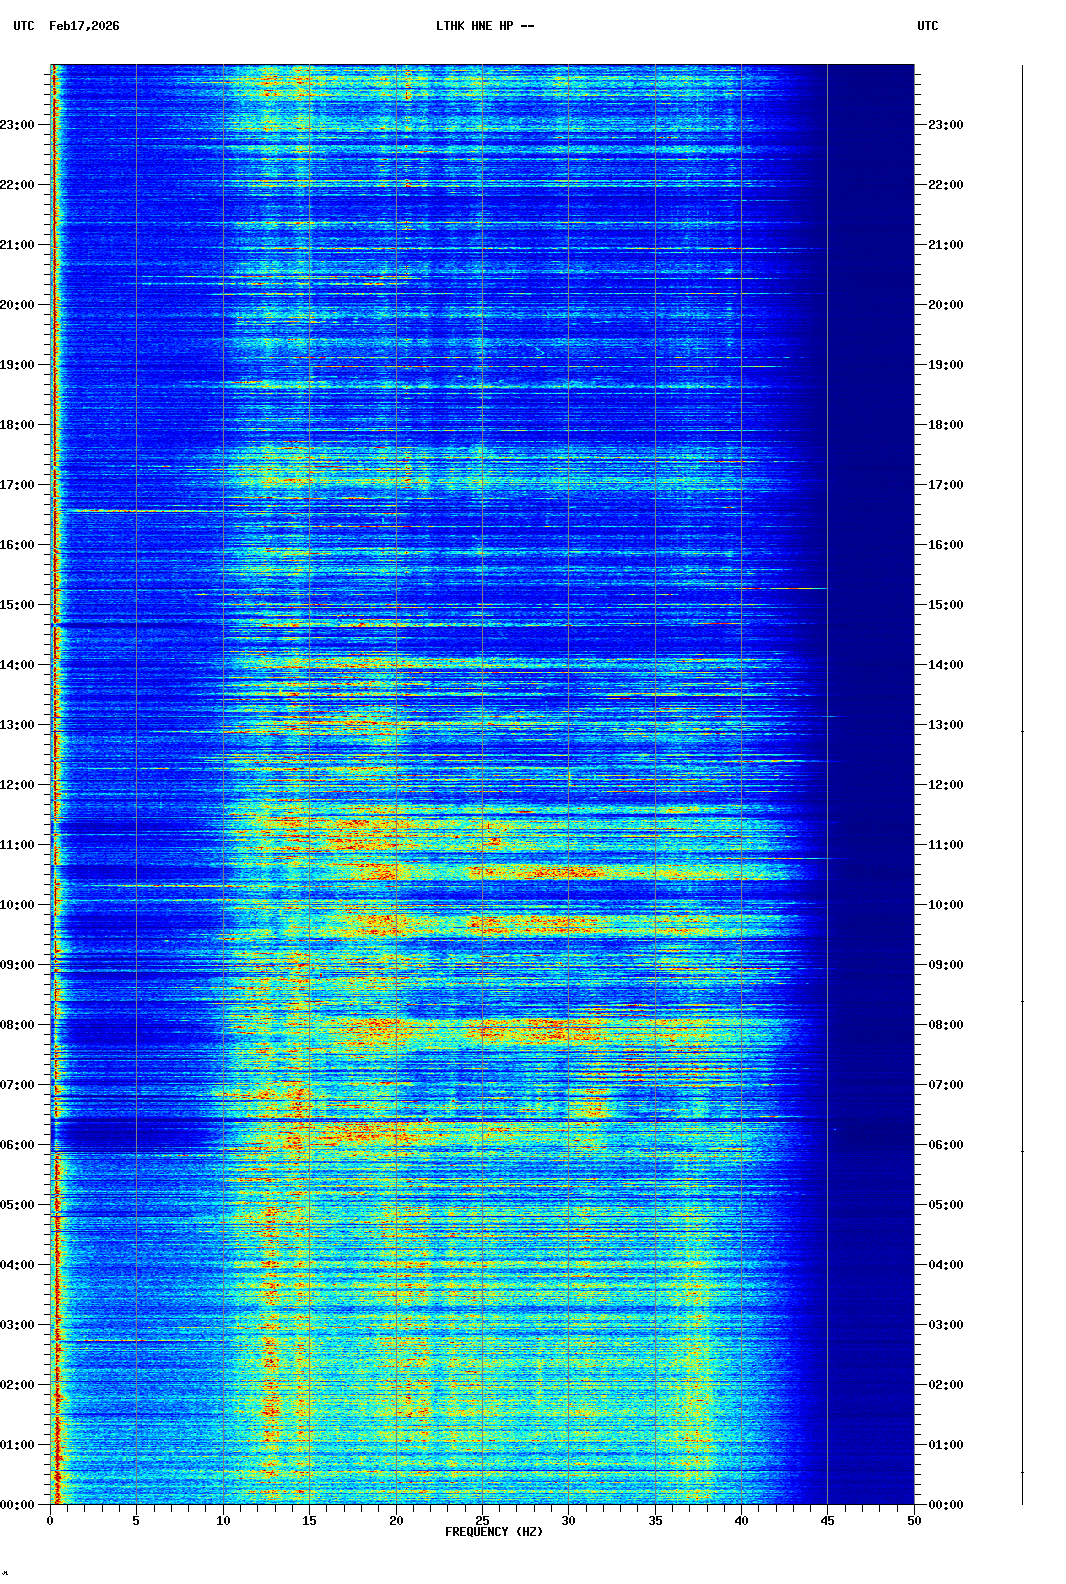This screenshot has height=1584, width=1066.
Task: Click the LTHK HNE HP station title
Action: tap(484, 26)
